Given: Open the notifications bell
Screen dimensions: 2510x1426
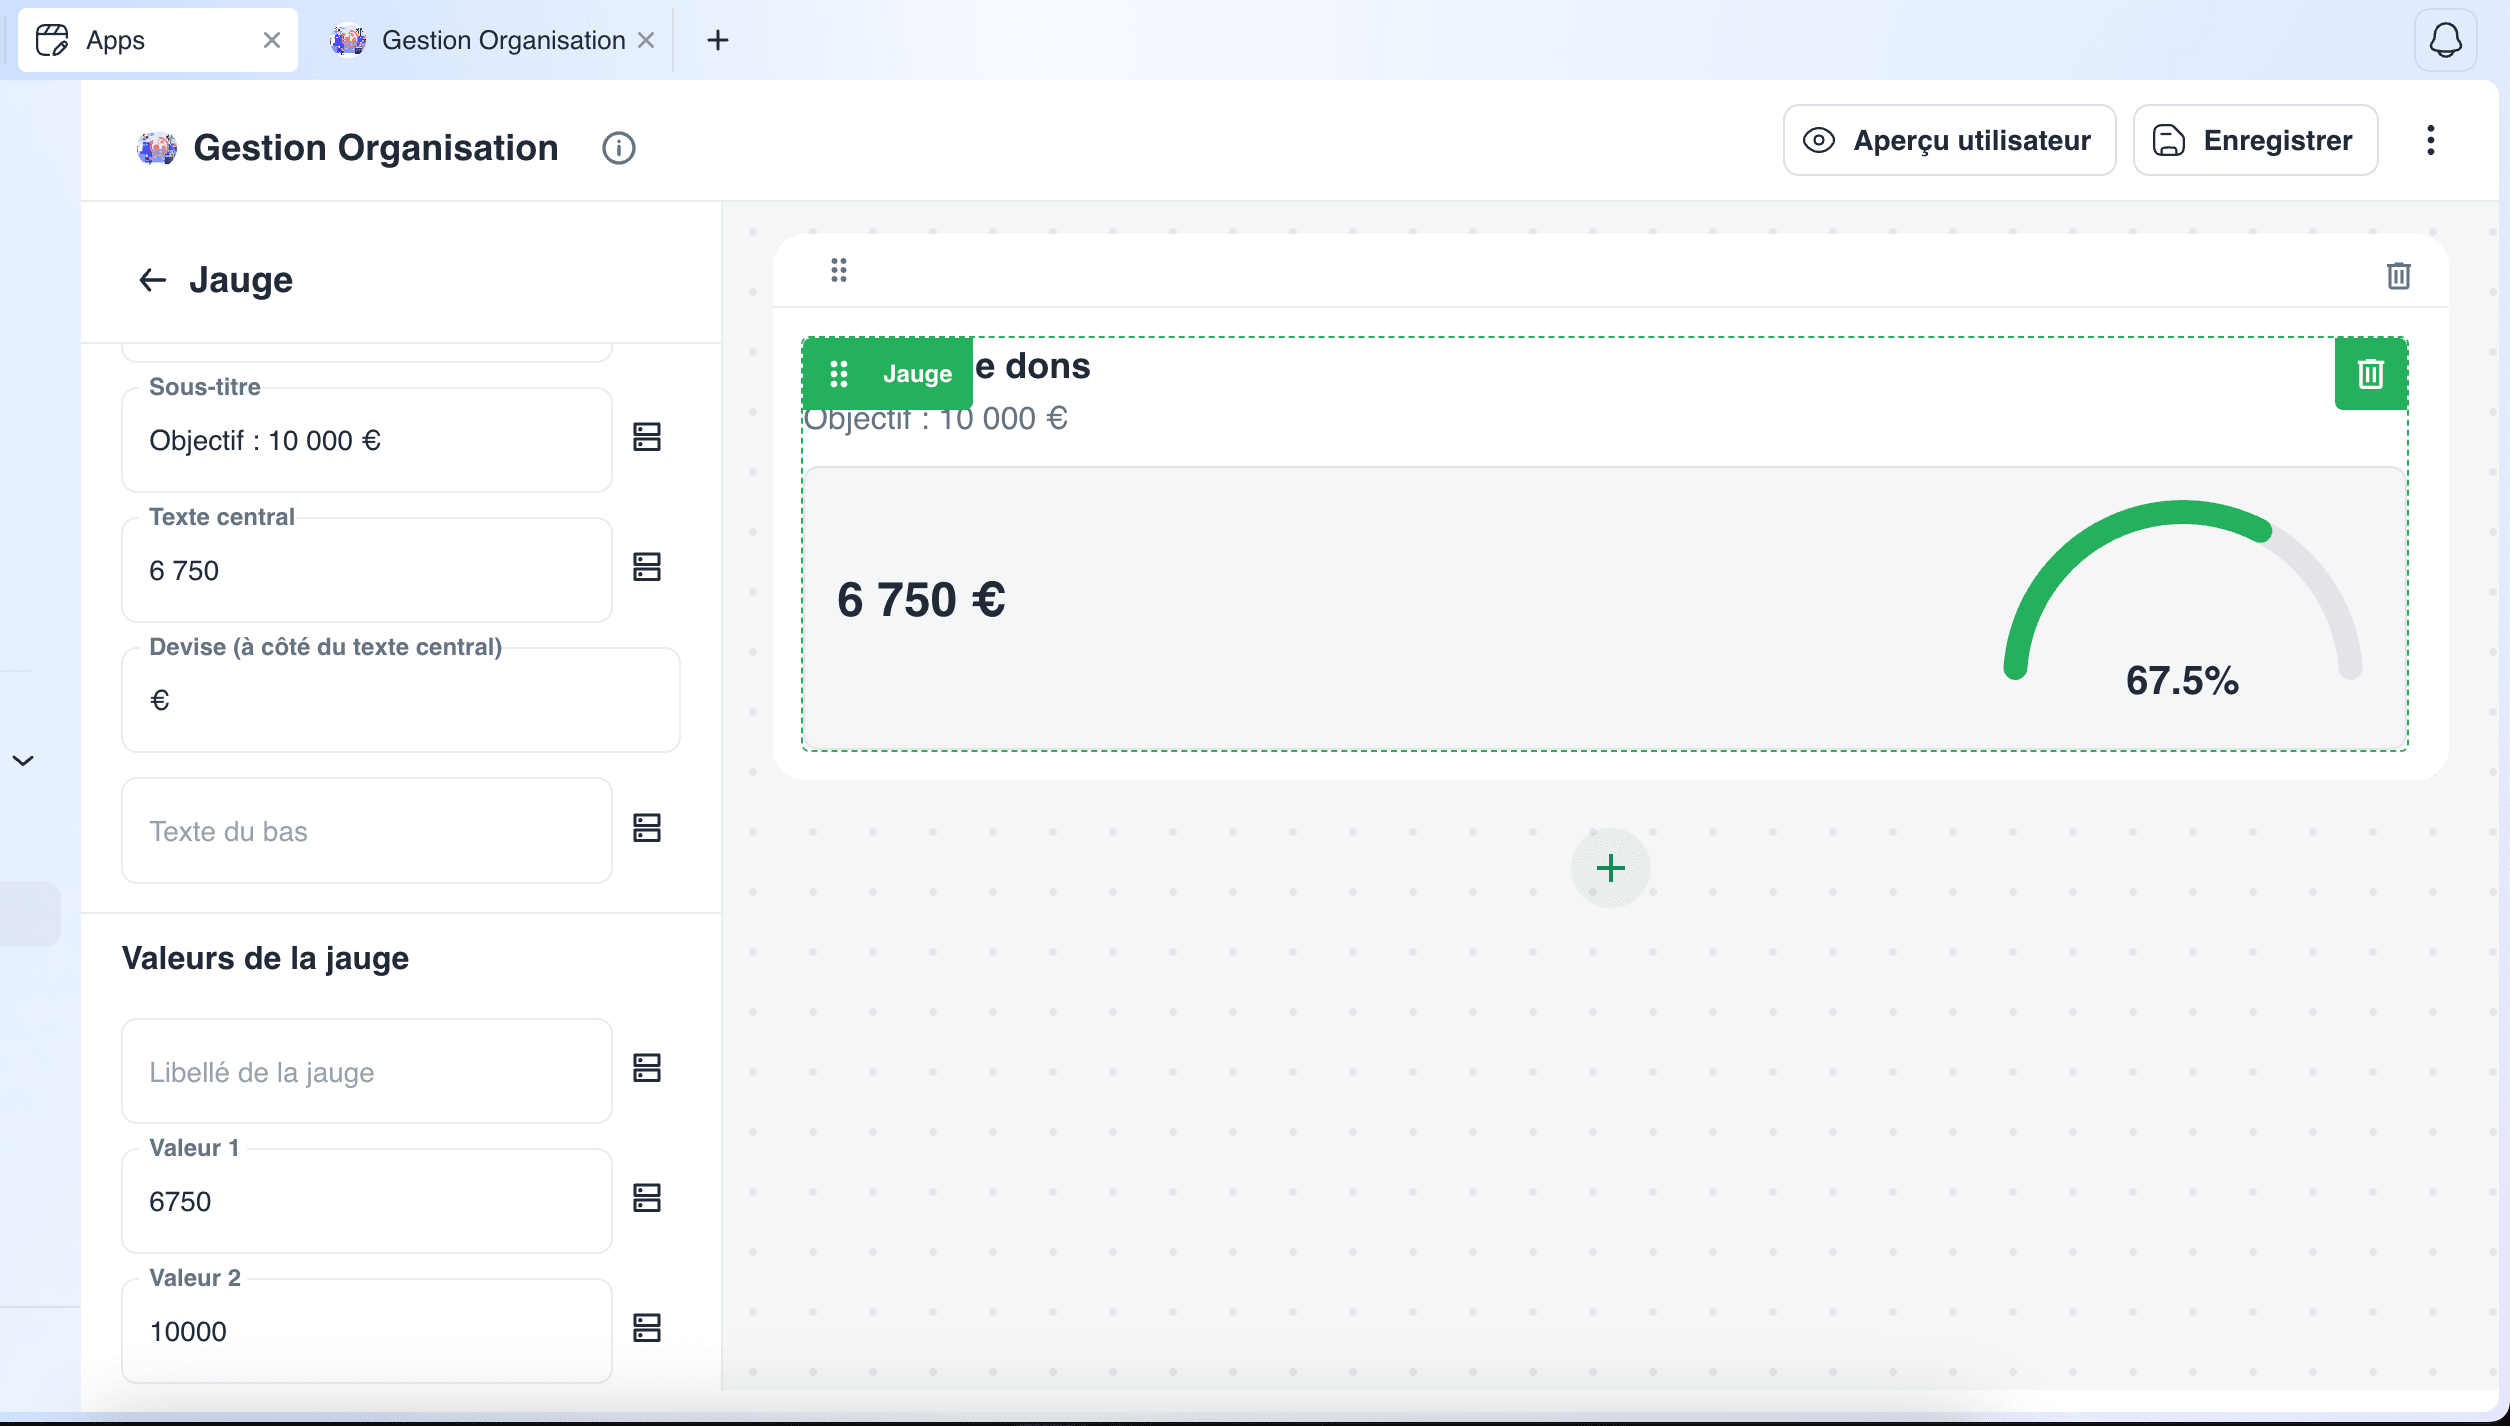Looking at the screenshot, I should [2446, 40].
